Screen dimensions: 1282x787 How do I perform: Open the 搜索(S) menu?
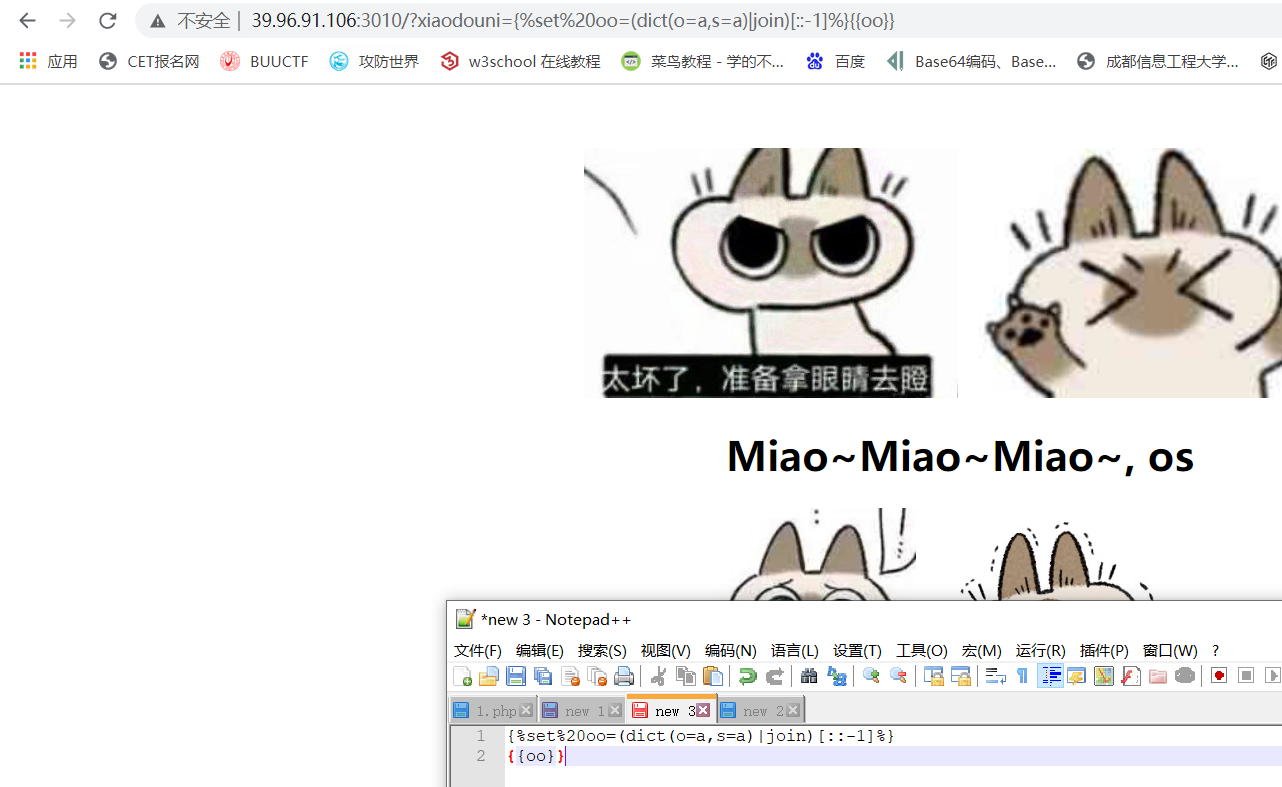click(602, 650)
